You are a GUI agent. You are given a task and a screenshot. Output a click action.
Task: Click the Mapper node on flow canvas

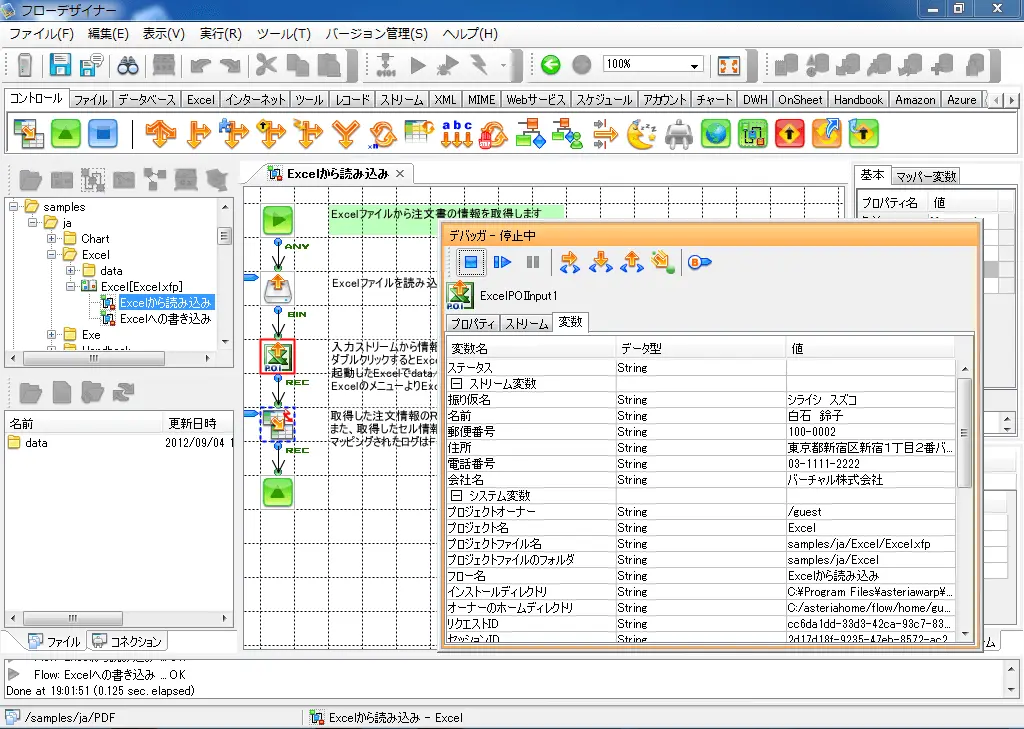tap(278, 424)
